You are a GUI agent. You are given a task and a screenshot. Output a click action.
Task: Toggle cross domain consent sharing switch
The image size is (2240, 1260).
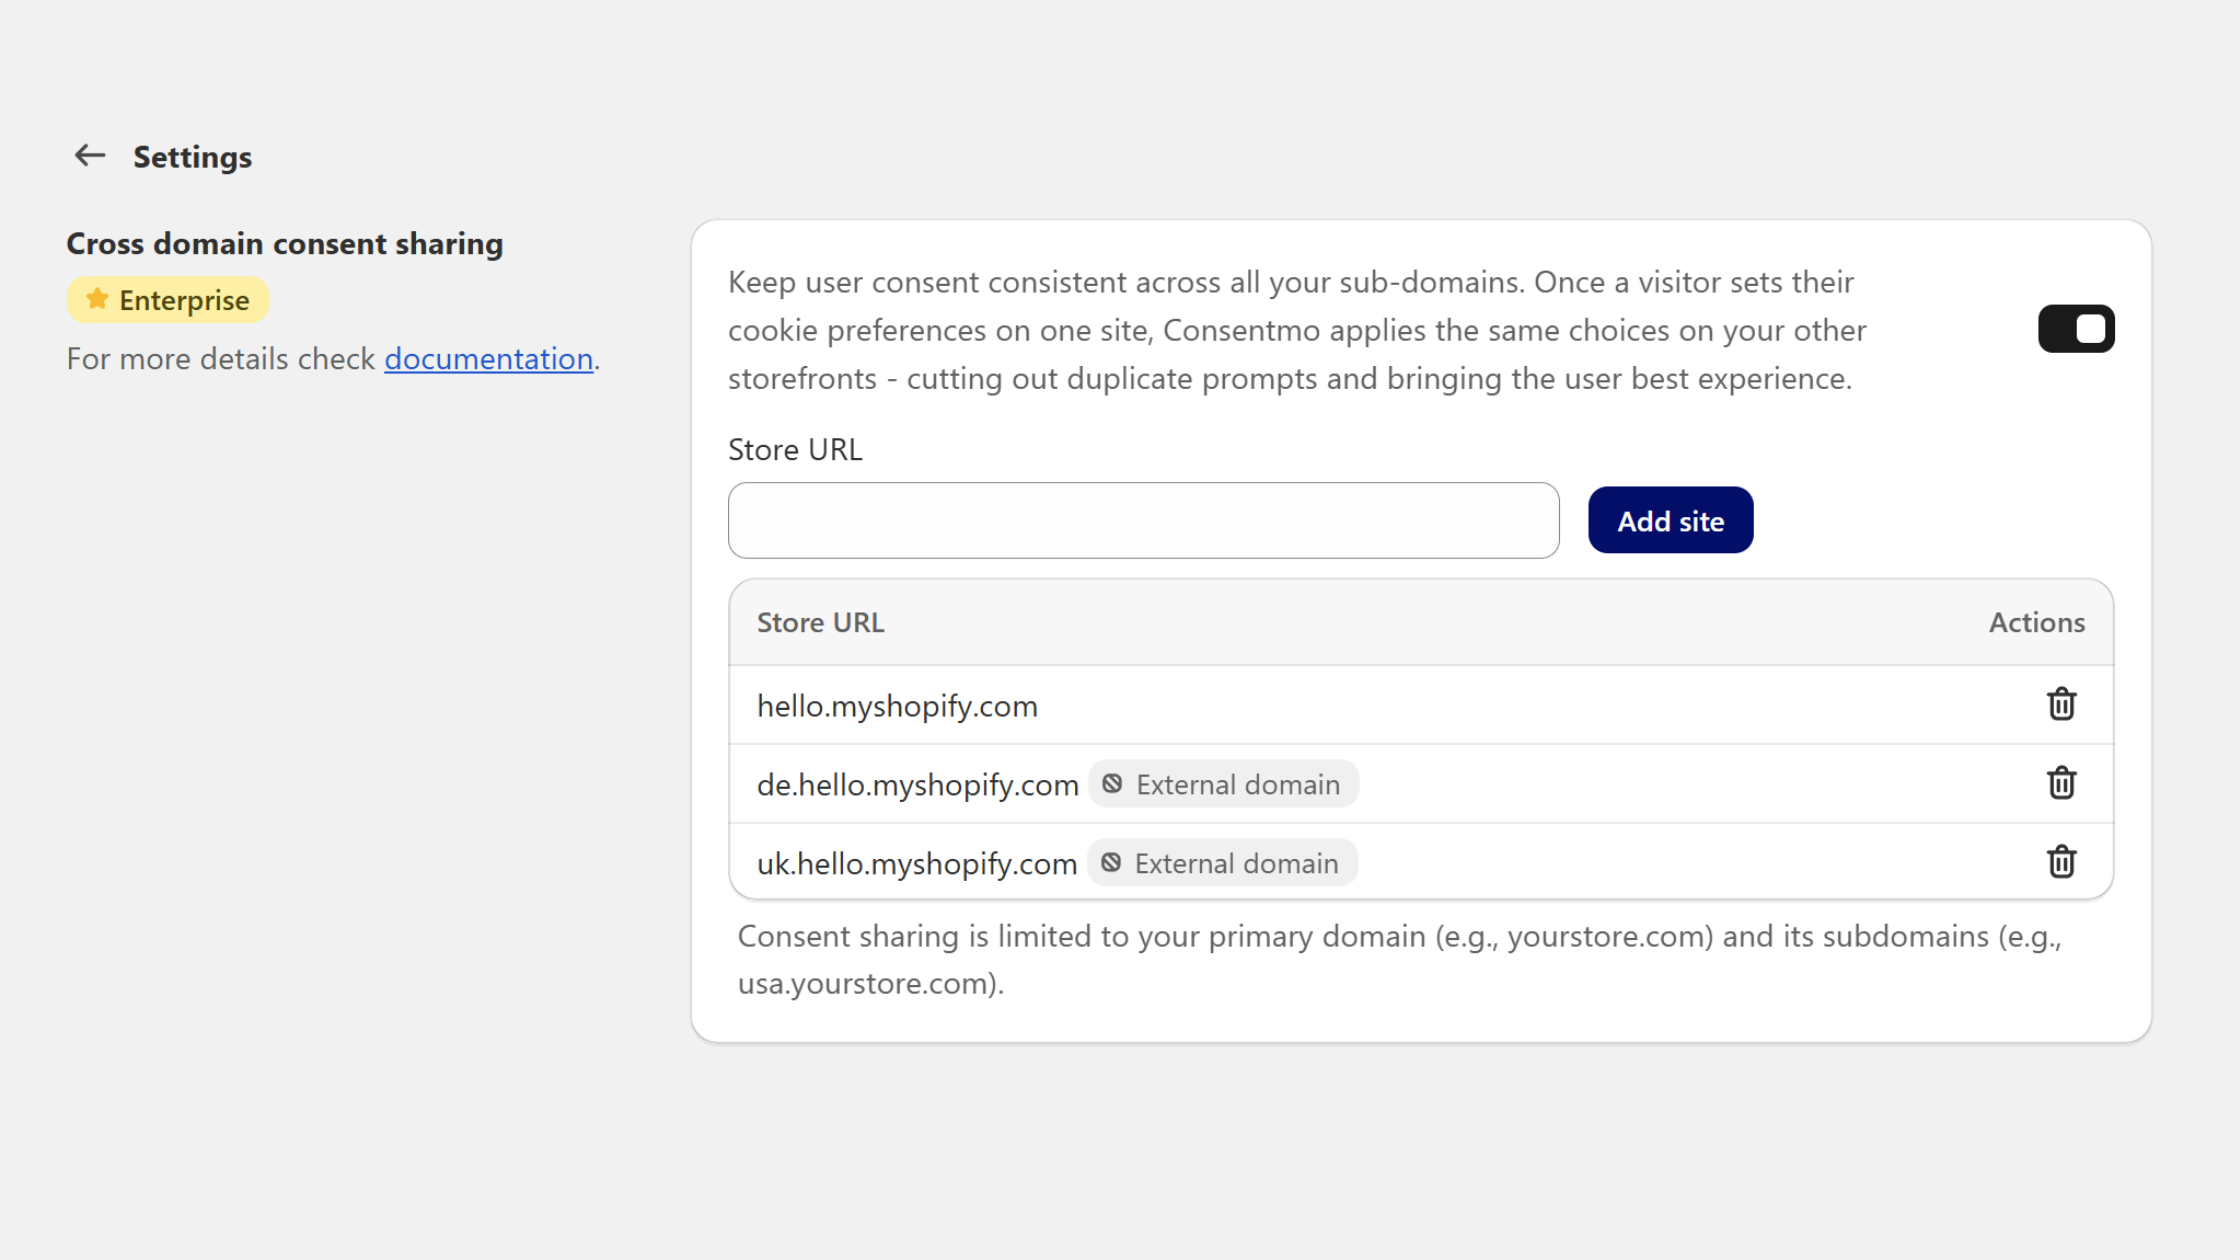pos(2076,329)
